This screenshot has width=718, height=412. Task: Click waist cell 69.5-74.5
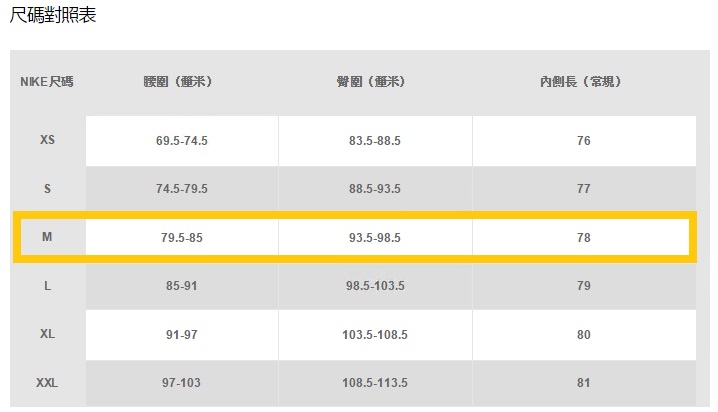tap(181, 141)
